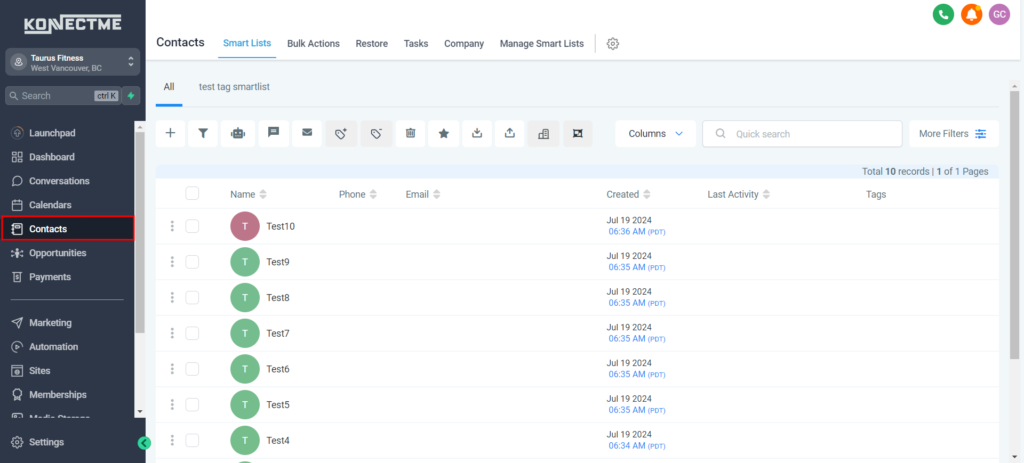
Task: Open the Columns dropdown
Action: pyautogui.click(x=655, y=133)
